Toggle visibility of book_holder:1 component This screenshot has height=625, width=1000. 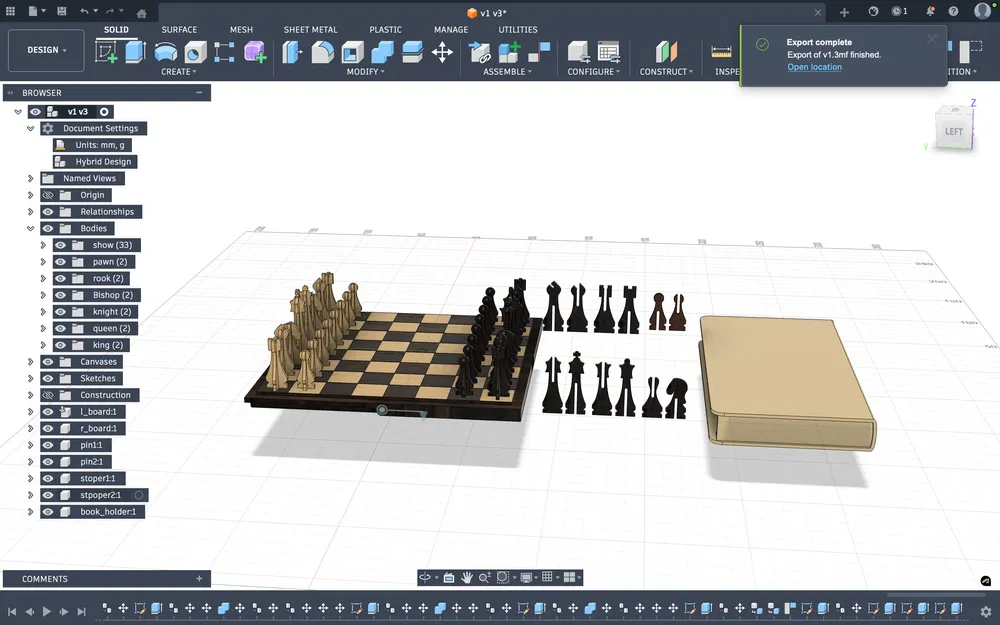[48, 511]
